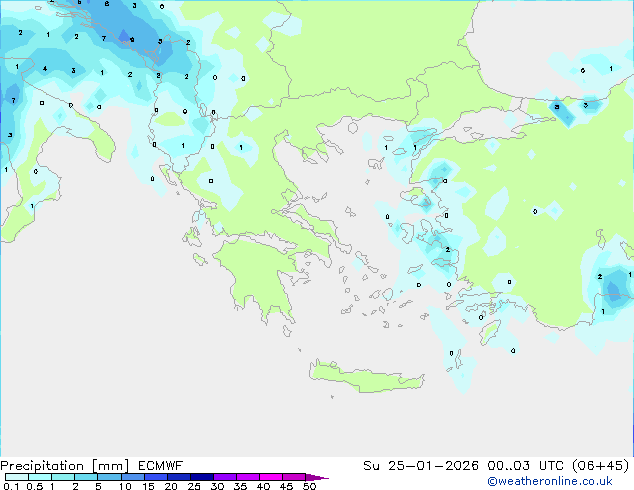The height and width of the screenshot is (490, 634).
Task: Select the 40–45 mm magenta legend swatch
Action: [271, 477]
